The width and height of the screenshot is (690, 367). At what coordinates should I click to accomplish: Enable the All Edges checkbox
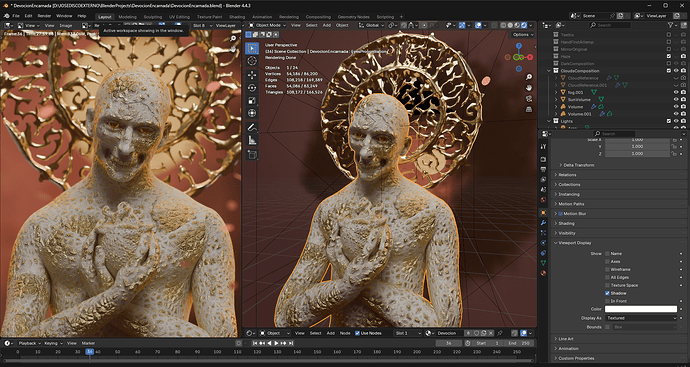point(607,278)
